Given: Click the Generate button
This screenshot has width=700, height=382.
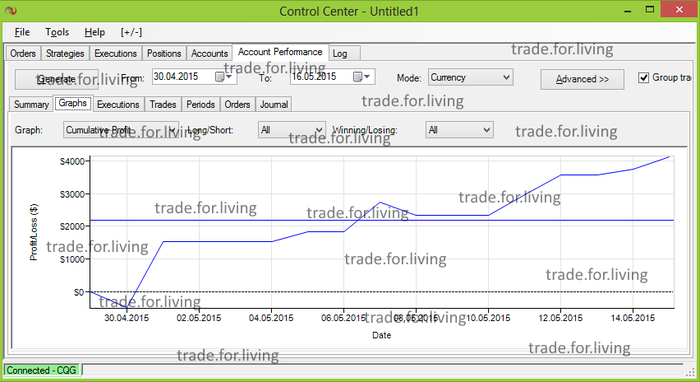Looking at the screenshot, I should 57,79.
